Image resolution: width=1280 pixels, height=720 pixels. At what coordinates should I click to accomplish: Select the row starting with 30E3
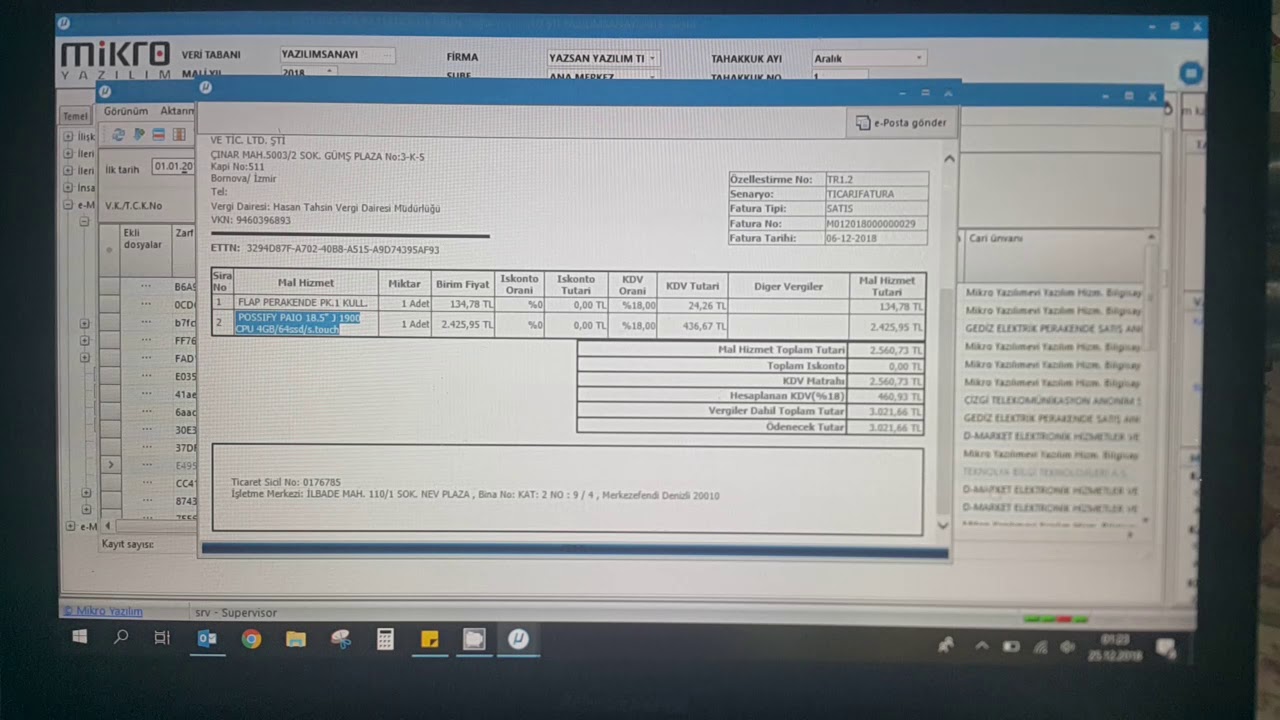(146, 430)
